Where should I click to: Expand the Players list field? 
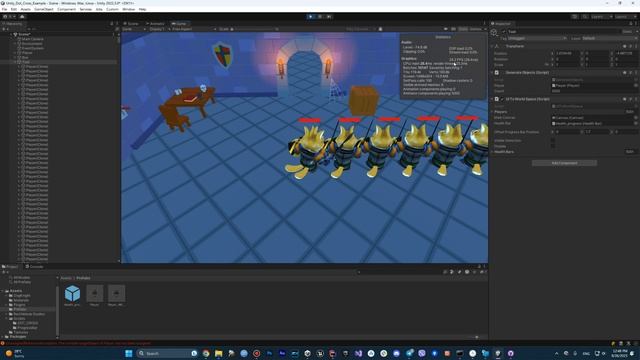tap(492, 111)
